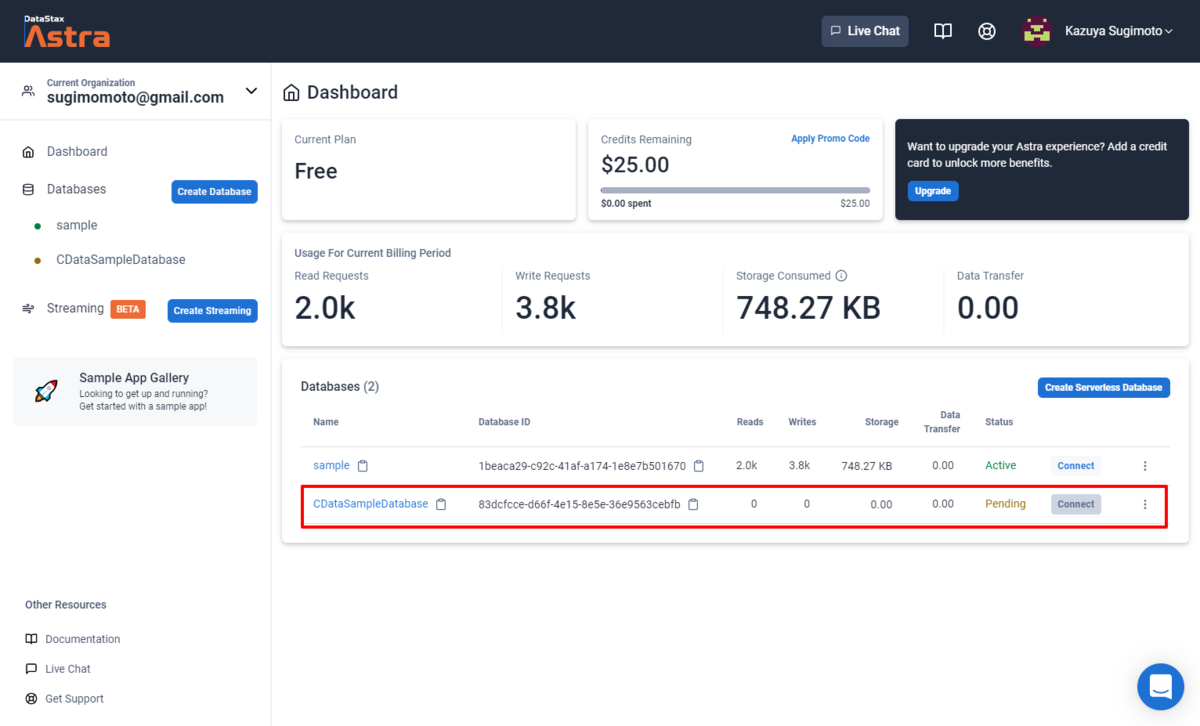This screenshot has width=1200, height=726.
Task: Copy the CDataSampleDatabase name with its copy icon
Action: (x=441, y=504)
